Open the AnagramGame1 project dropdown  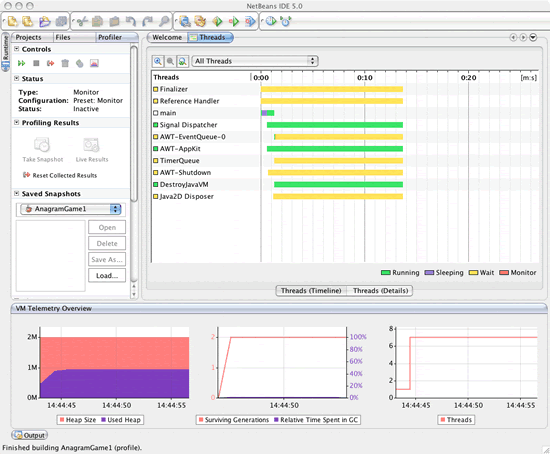click(71, 209)
